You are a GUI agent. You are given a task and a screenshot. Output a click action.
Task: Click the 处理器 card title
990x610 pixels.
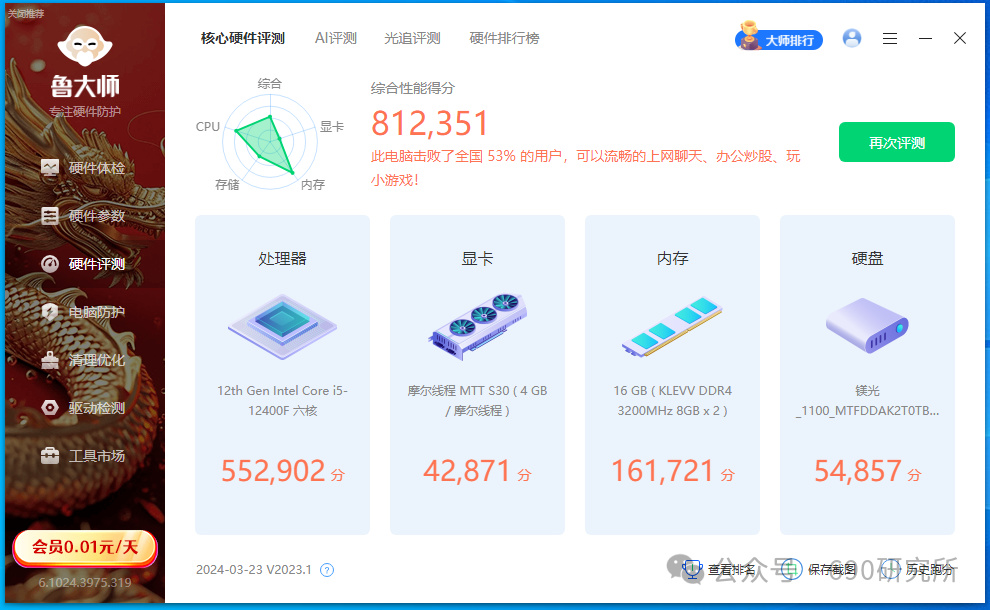(282, 258)
